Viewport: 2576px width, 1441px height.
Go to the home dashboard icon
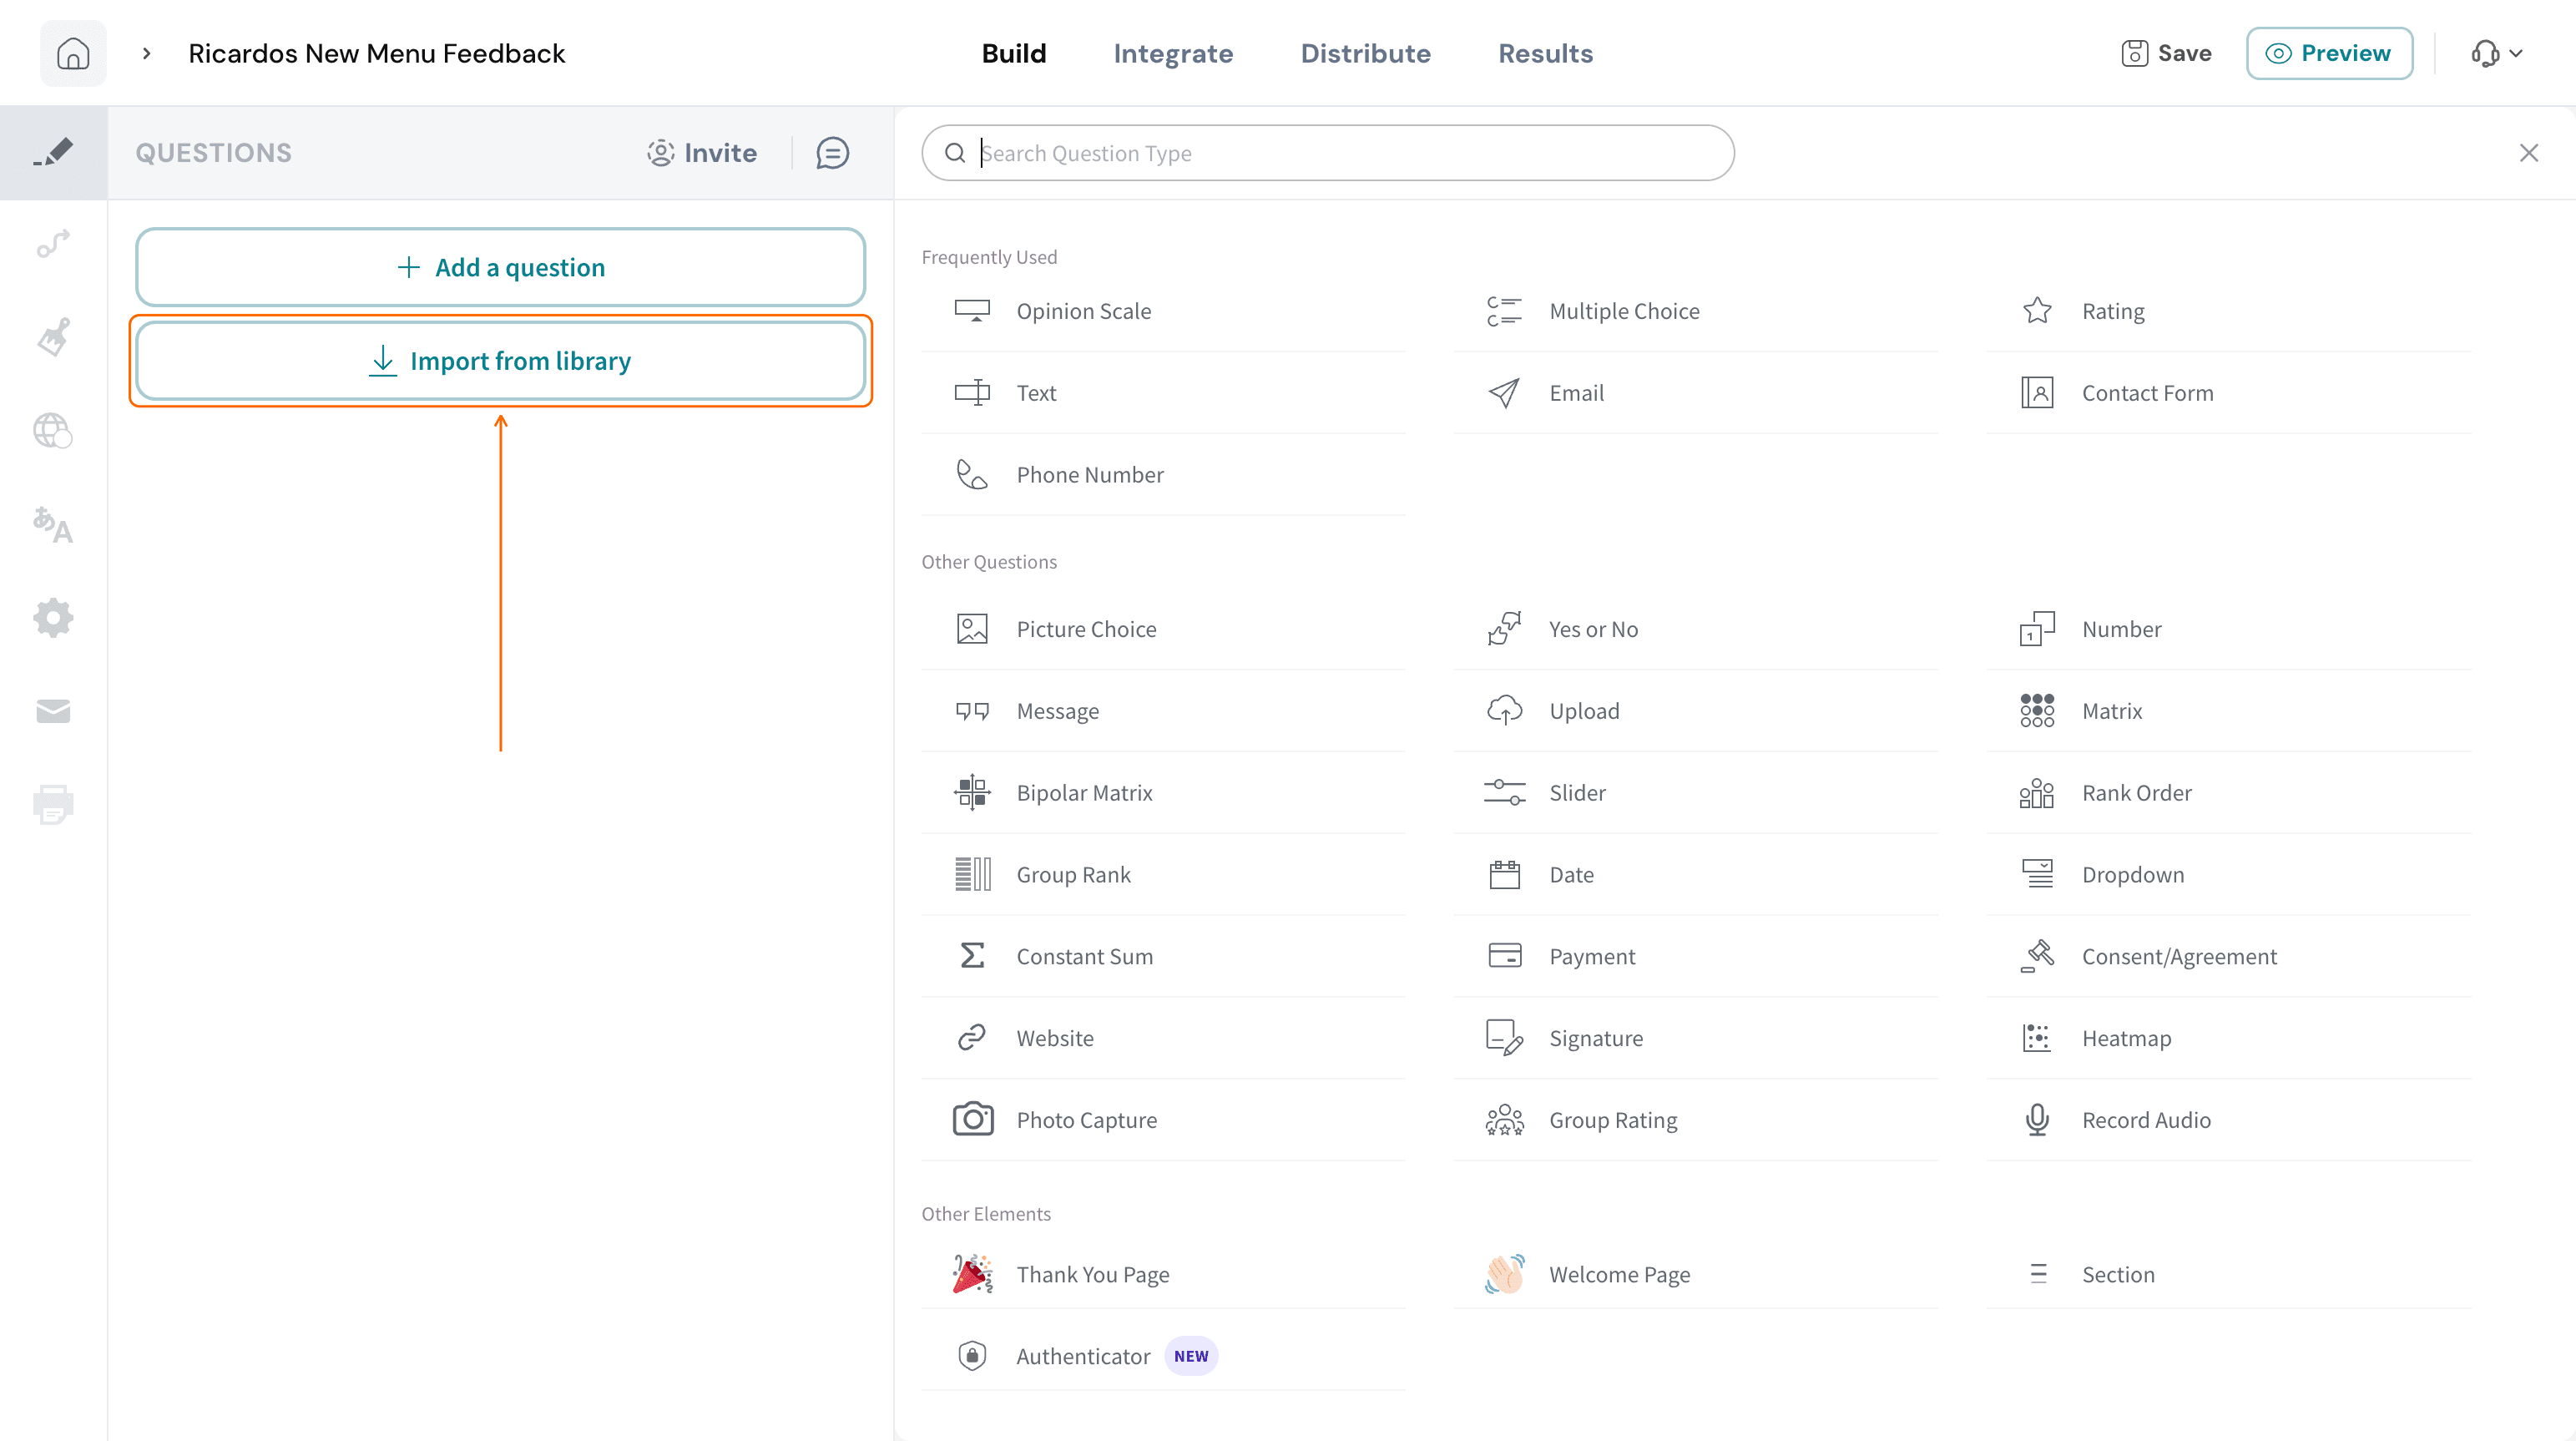tap(73, 53)
